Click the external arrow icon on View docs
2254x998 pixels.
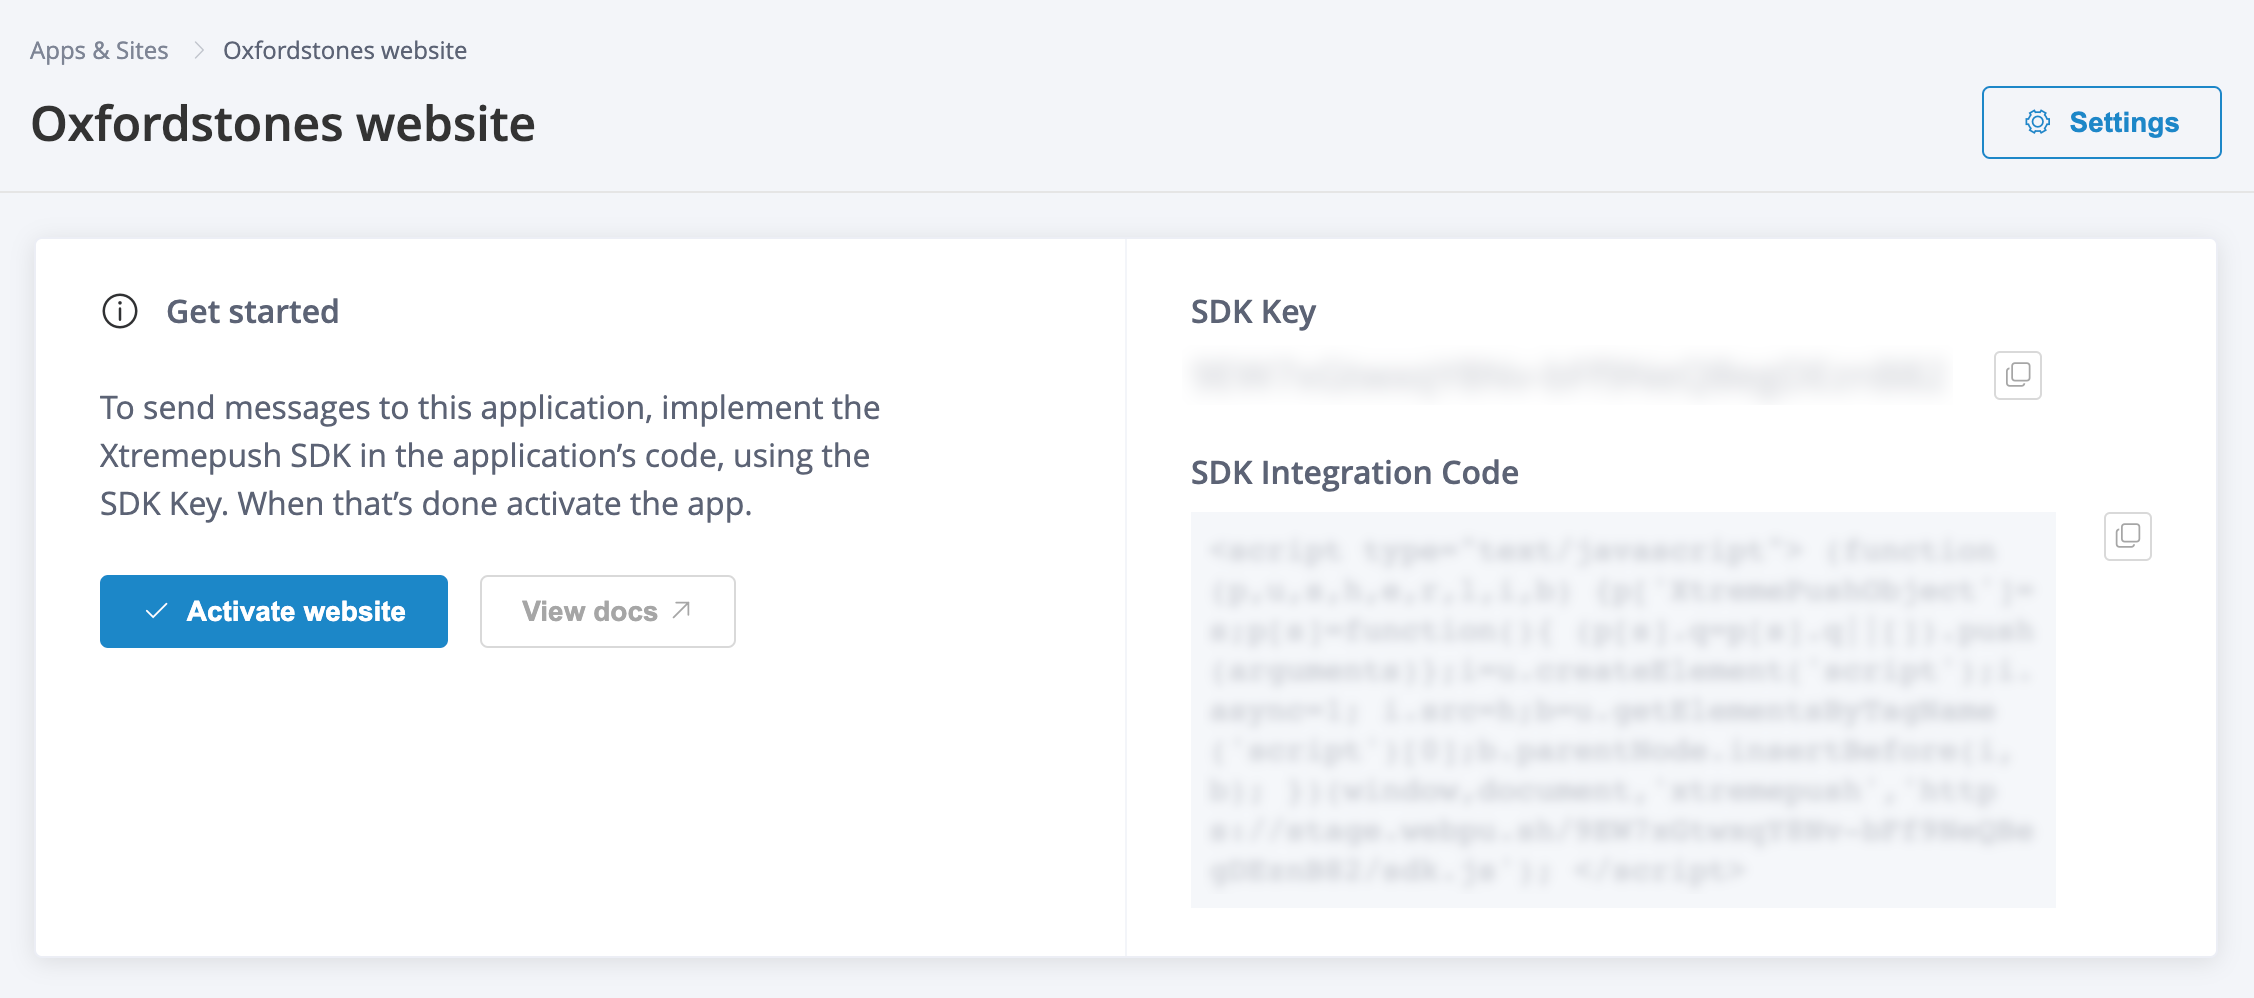coord(682,610)
